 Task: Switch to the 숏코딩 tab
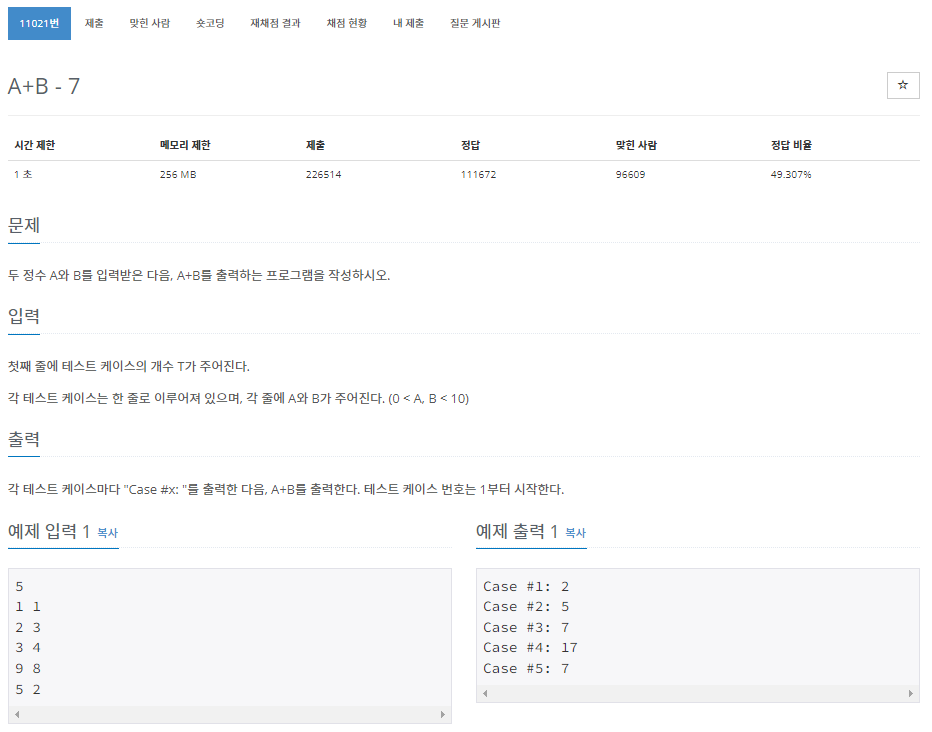coord(210,24)
